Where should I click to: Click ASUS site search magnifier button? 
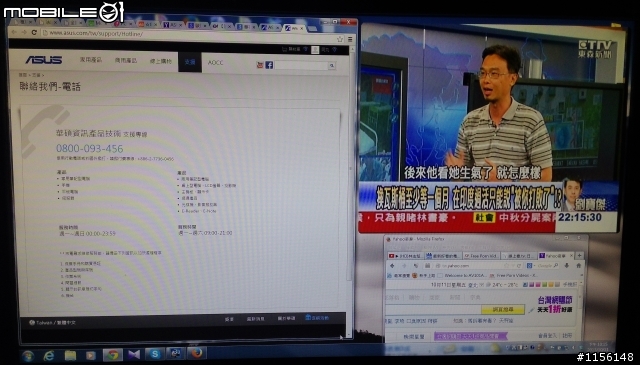[x=332, y=65]
